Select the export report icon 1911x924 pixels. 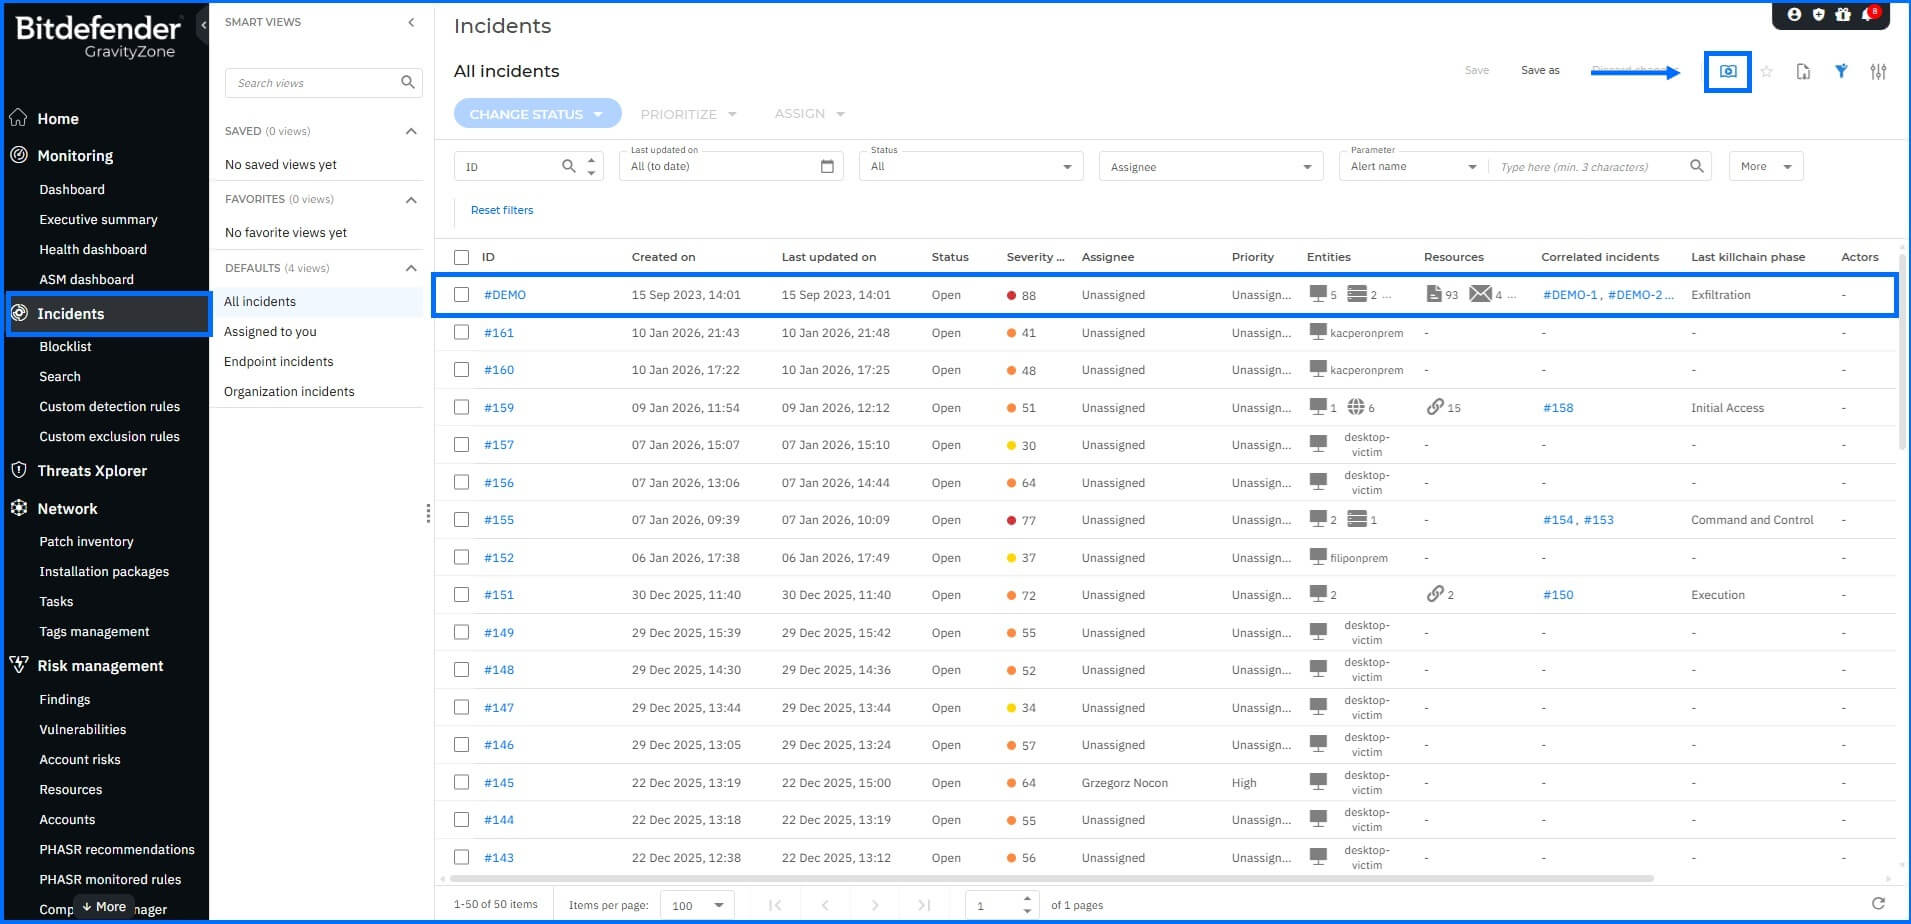click(1803, 71)
